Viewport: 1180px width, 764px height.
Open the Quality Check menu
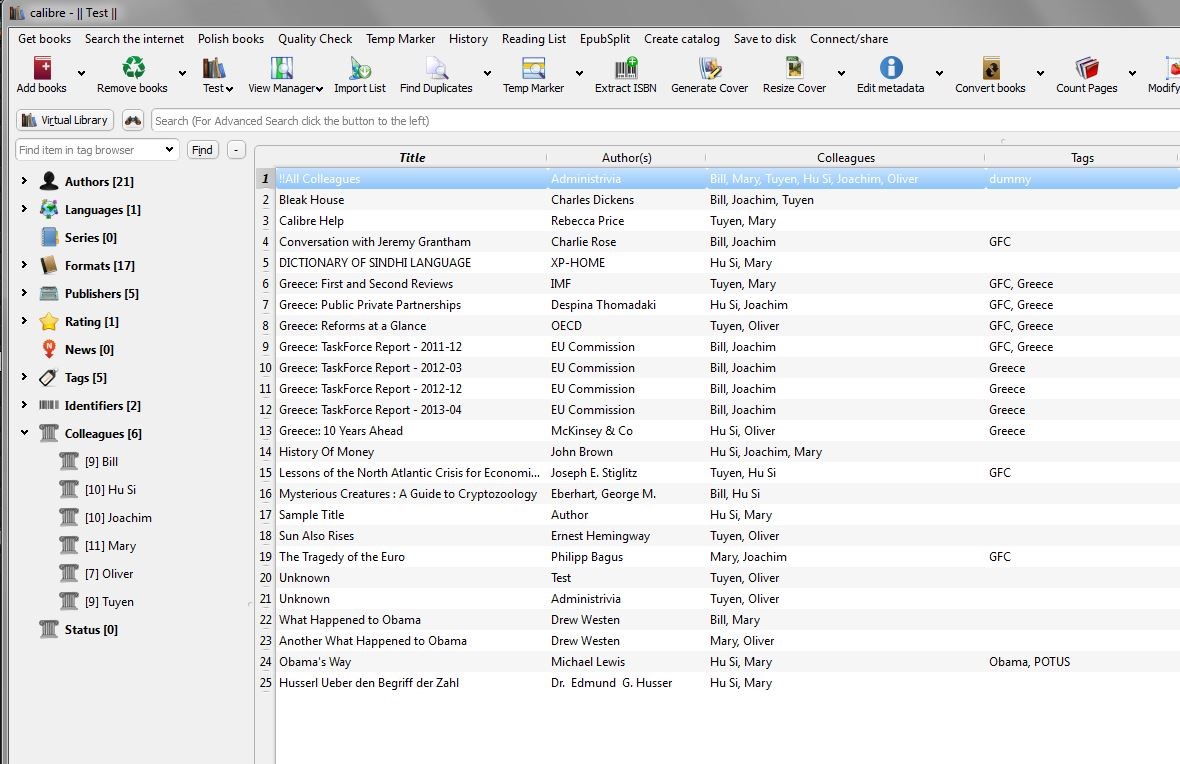pyautogui.click(x=315, y=39)
